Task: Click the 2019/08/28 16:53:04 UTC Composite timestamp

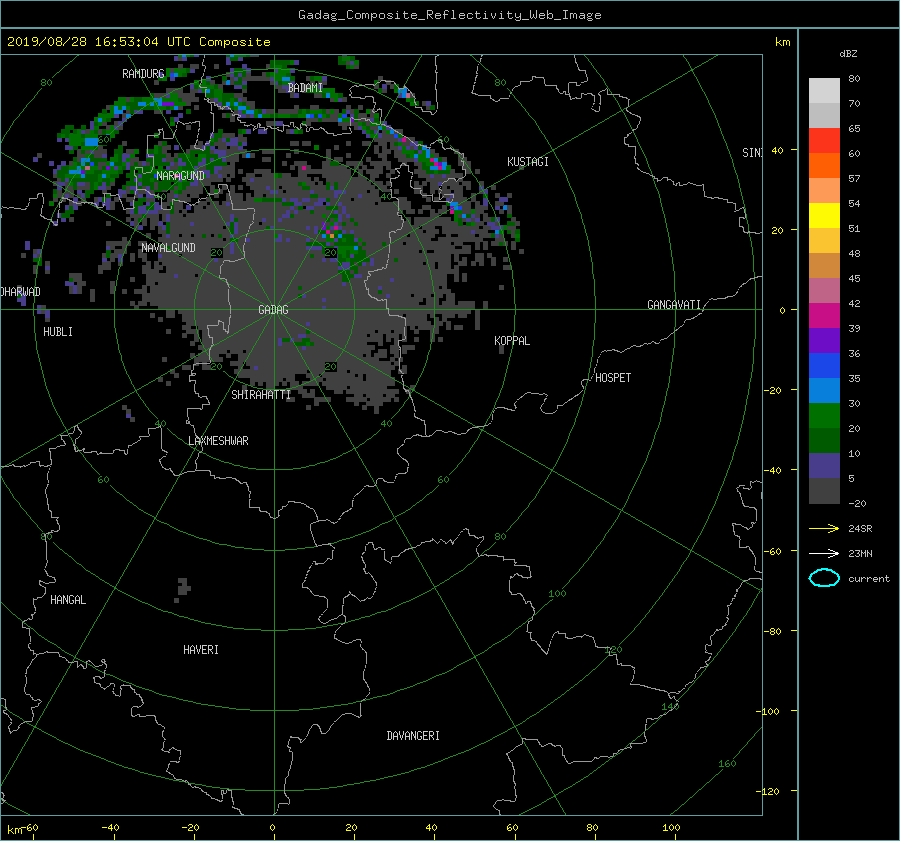Action: click(139, 42)
